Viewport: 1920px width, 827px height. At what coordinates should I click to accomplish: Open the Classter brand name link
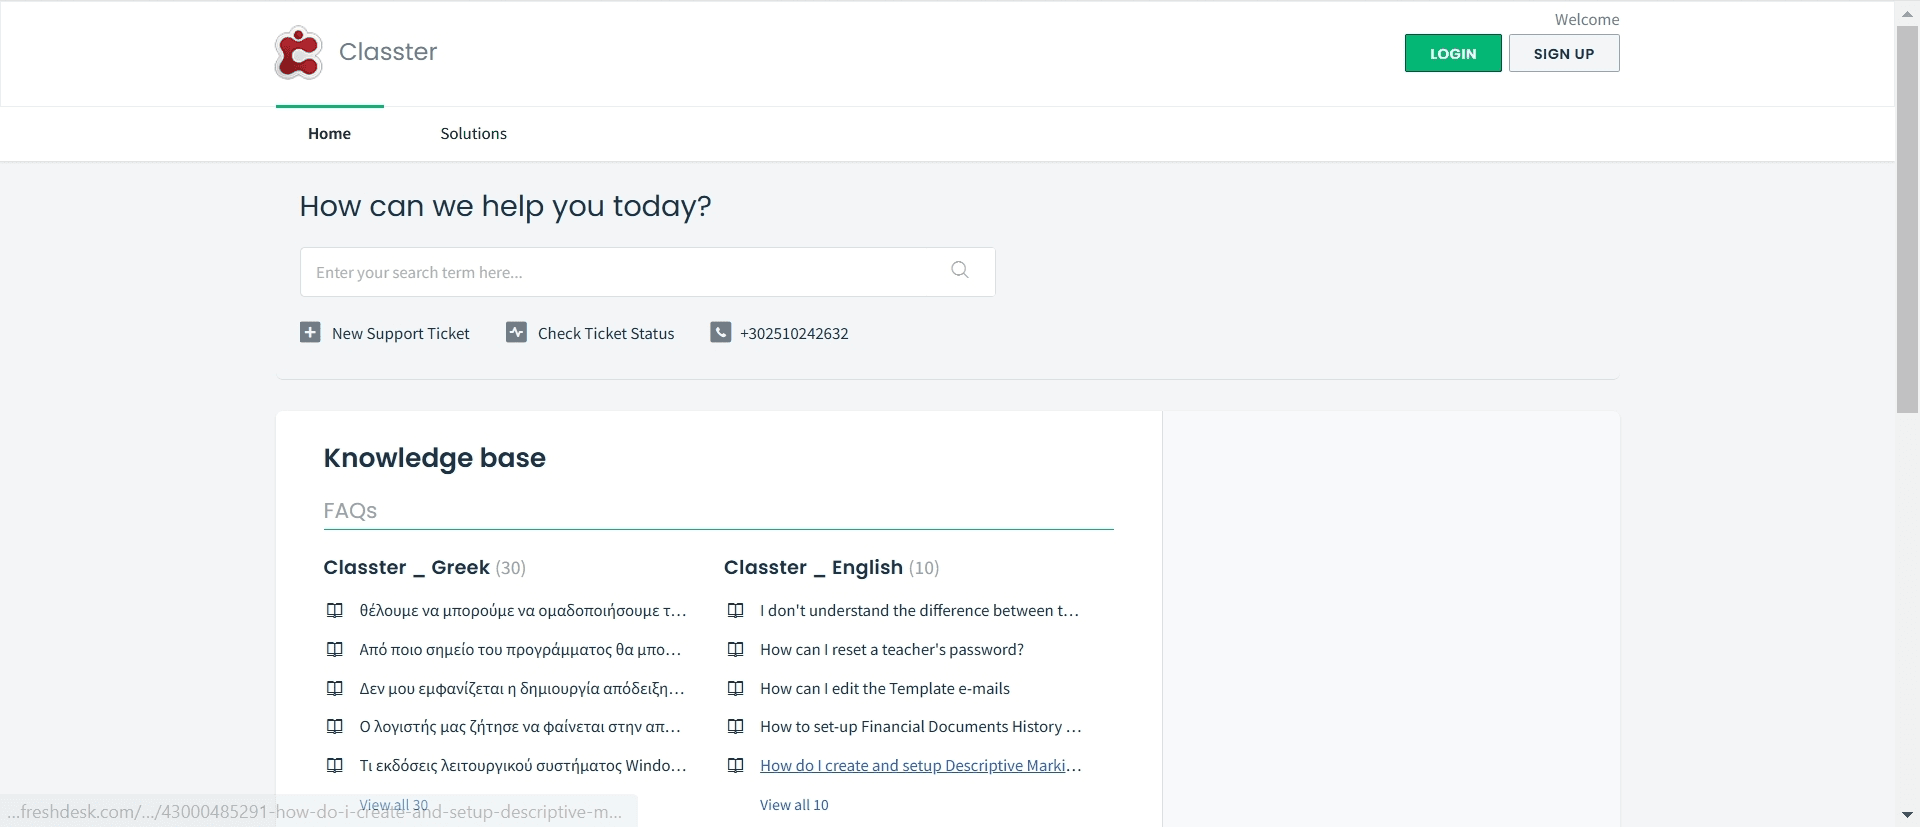tap(388, 52)
